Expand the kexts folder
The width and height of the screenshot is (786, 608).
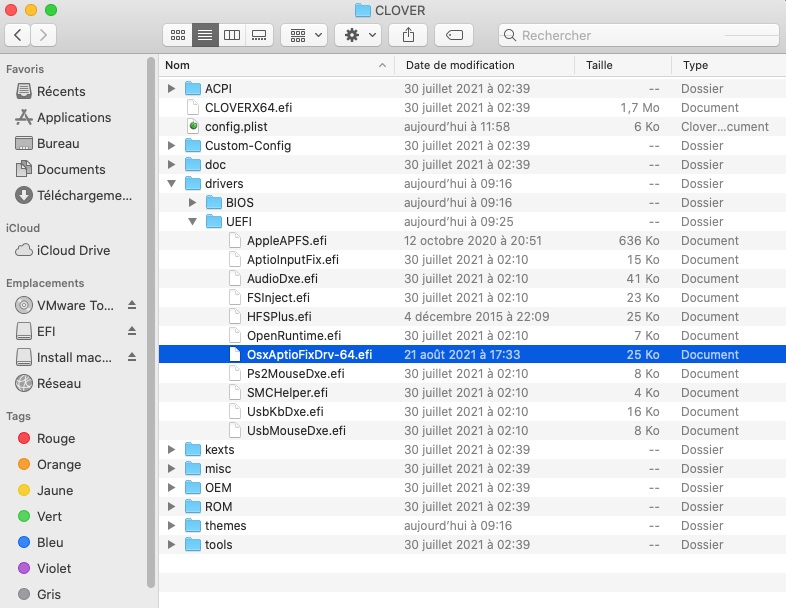[x=171, y=450]
